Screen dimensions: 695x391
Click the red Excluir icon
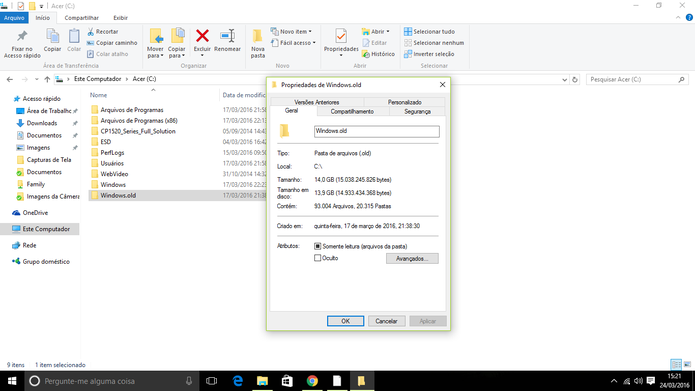(203, 36)
